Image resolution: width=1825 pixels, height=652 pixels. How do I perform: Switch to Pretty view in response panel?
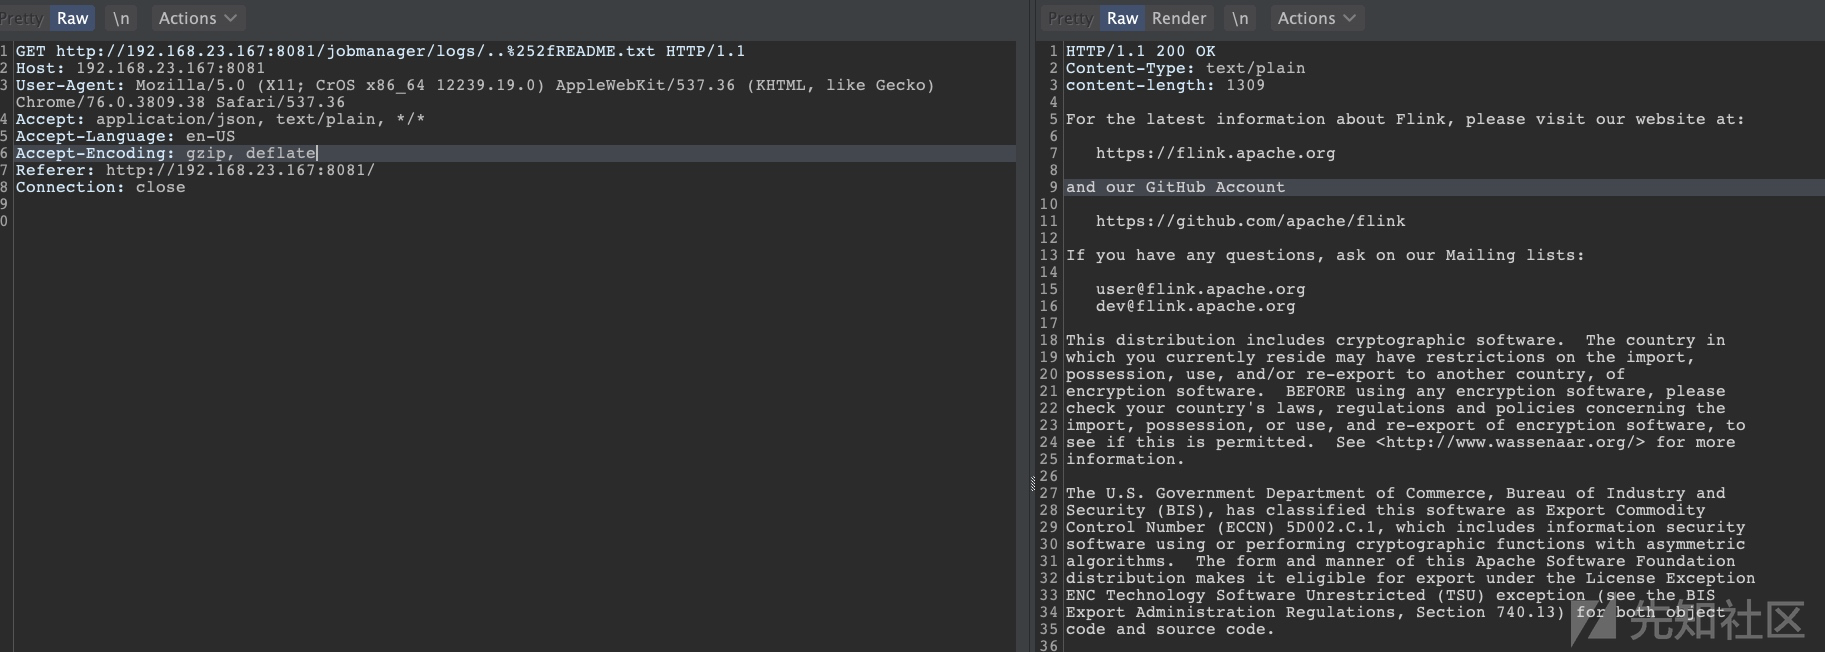1070,18
